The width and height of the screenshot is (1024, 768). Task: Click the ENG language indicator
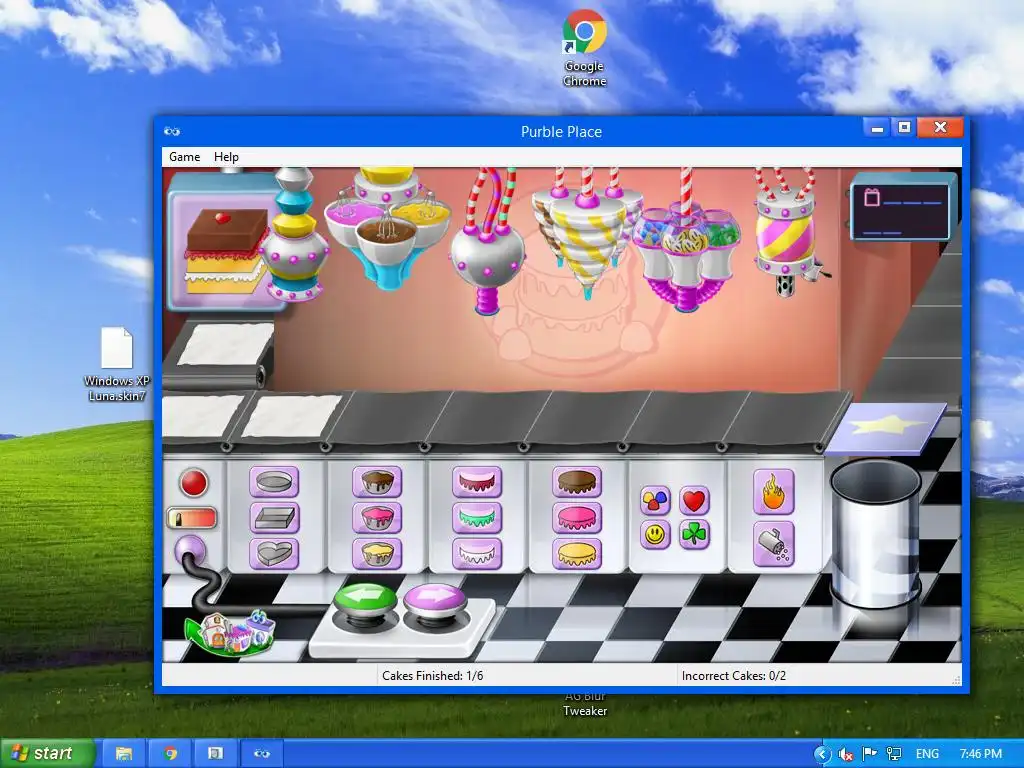pos(927,754)
